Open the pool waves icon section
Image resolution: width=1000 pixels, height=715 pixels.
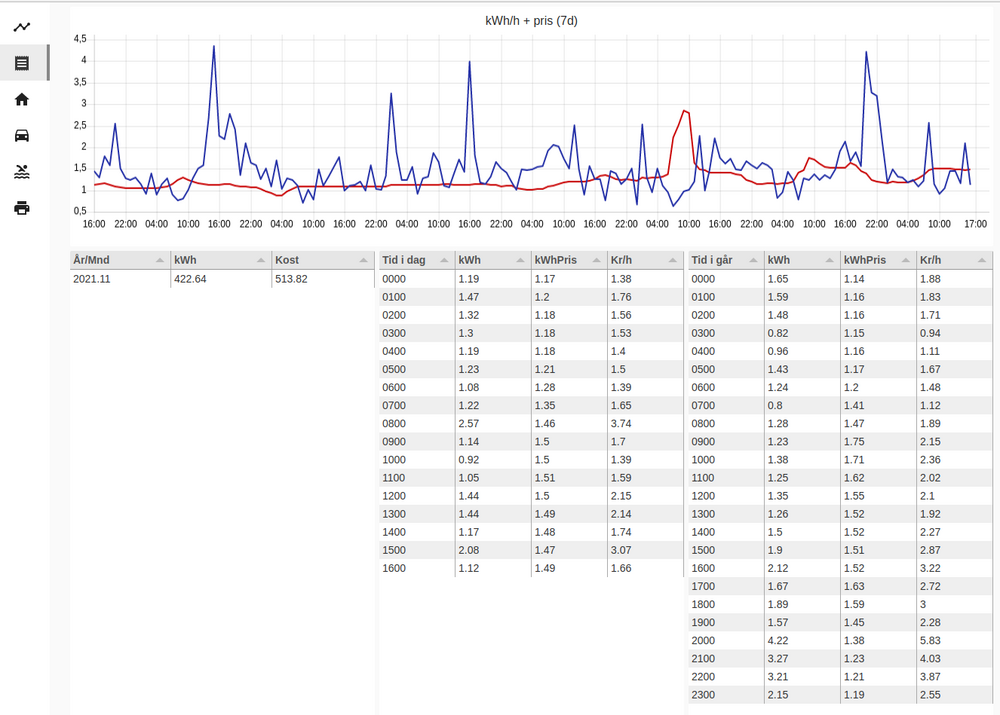click(x=21, y=172)
